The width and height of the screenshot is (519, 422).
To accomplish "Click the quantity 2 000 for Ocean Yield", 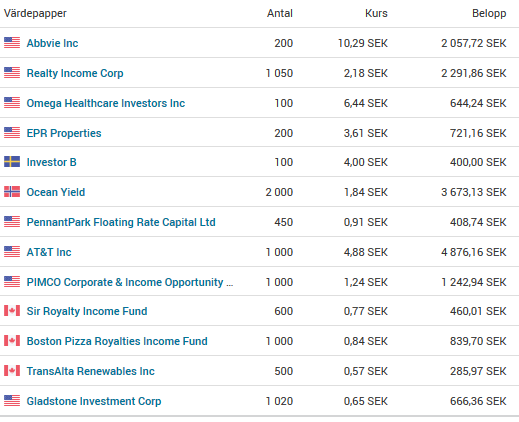I will (279, 192).
